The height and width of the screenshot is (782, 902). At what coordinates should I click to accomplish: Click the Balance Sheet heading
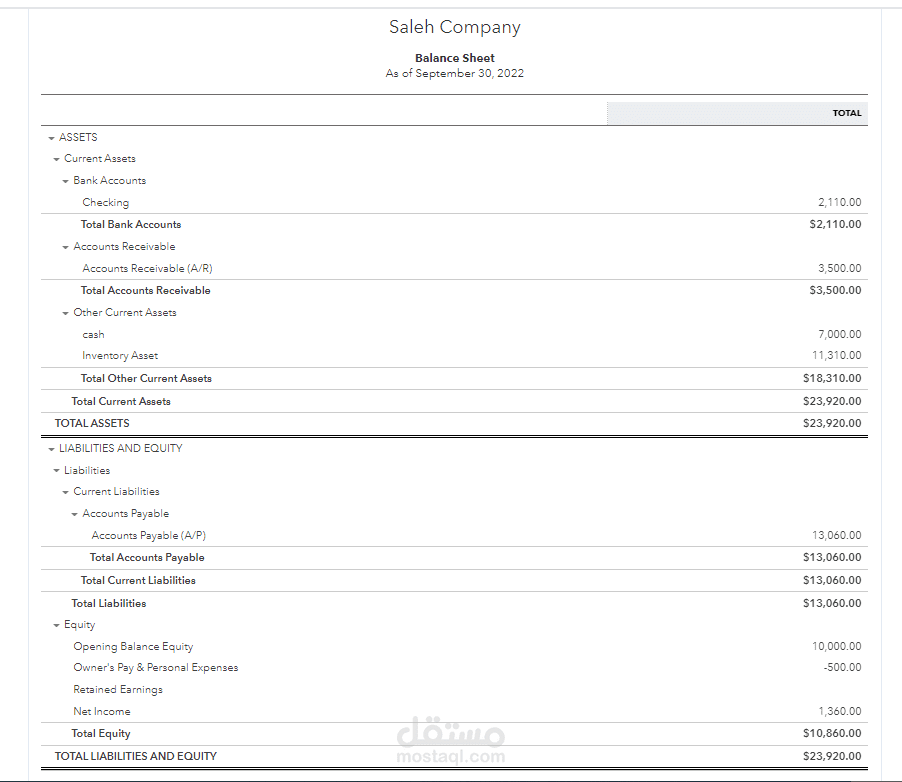point(454,58)
